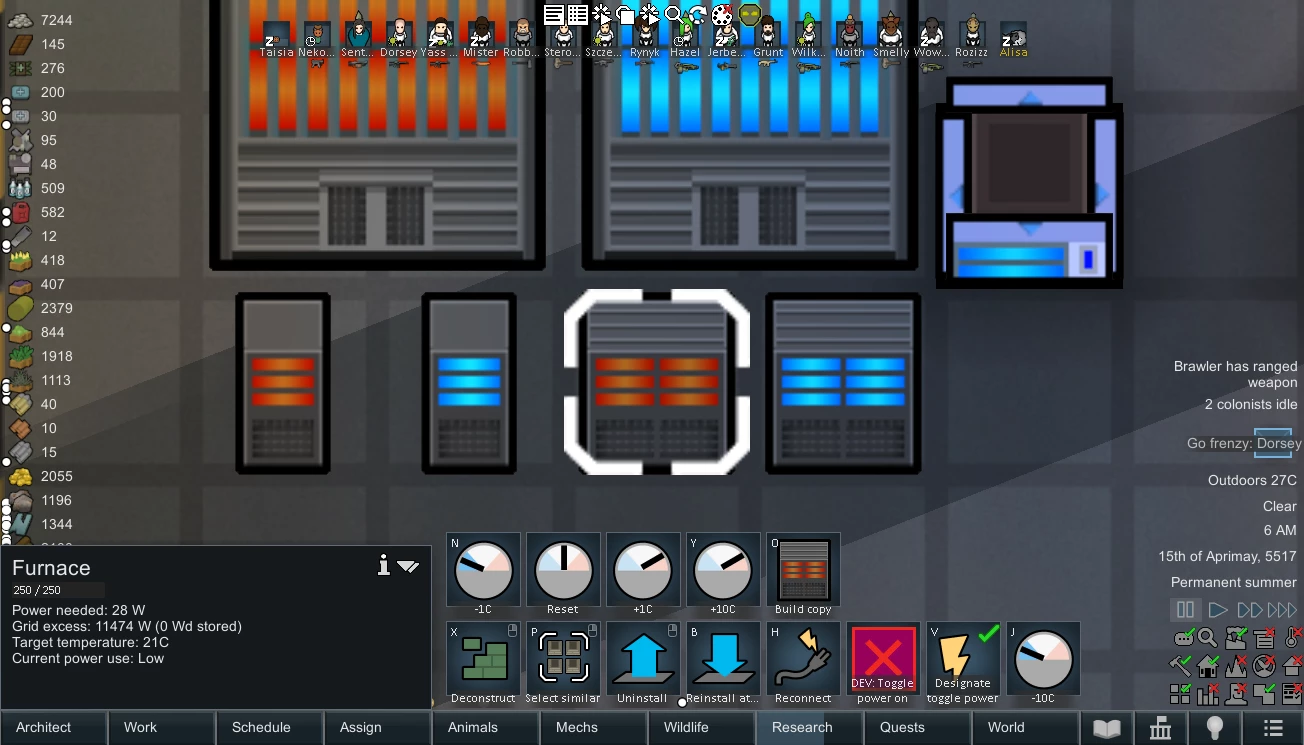The image size is (1304, 745).
Task: Uninstall the selected furnace
Action: tap(643, 659)
